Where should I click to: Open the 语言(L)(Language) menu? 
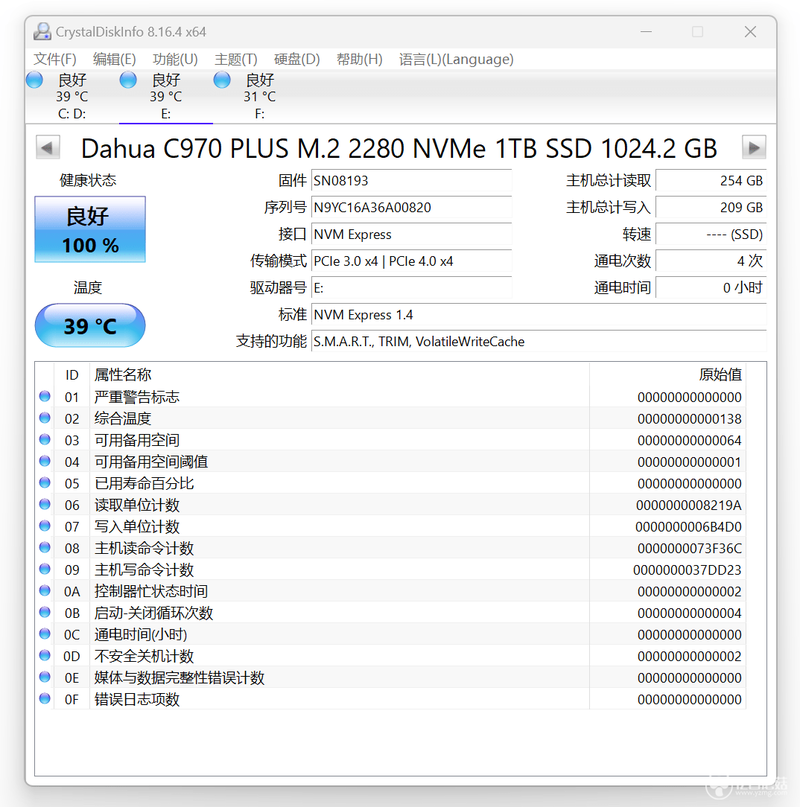[x=456, y=59]
